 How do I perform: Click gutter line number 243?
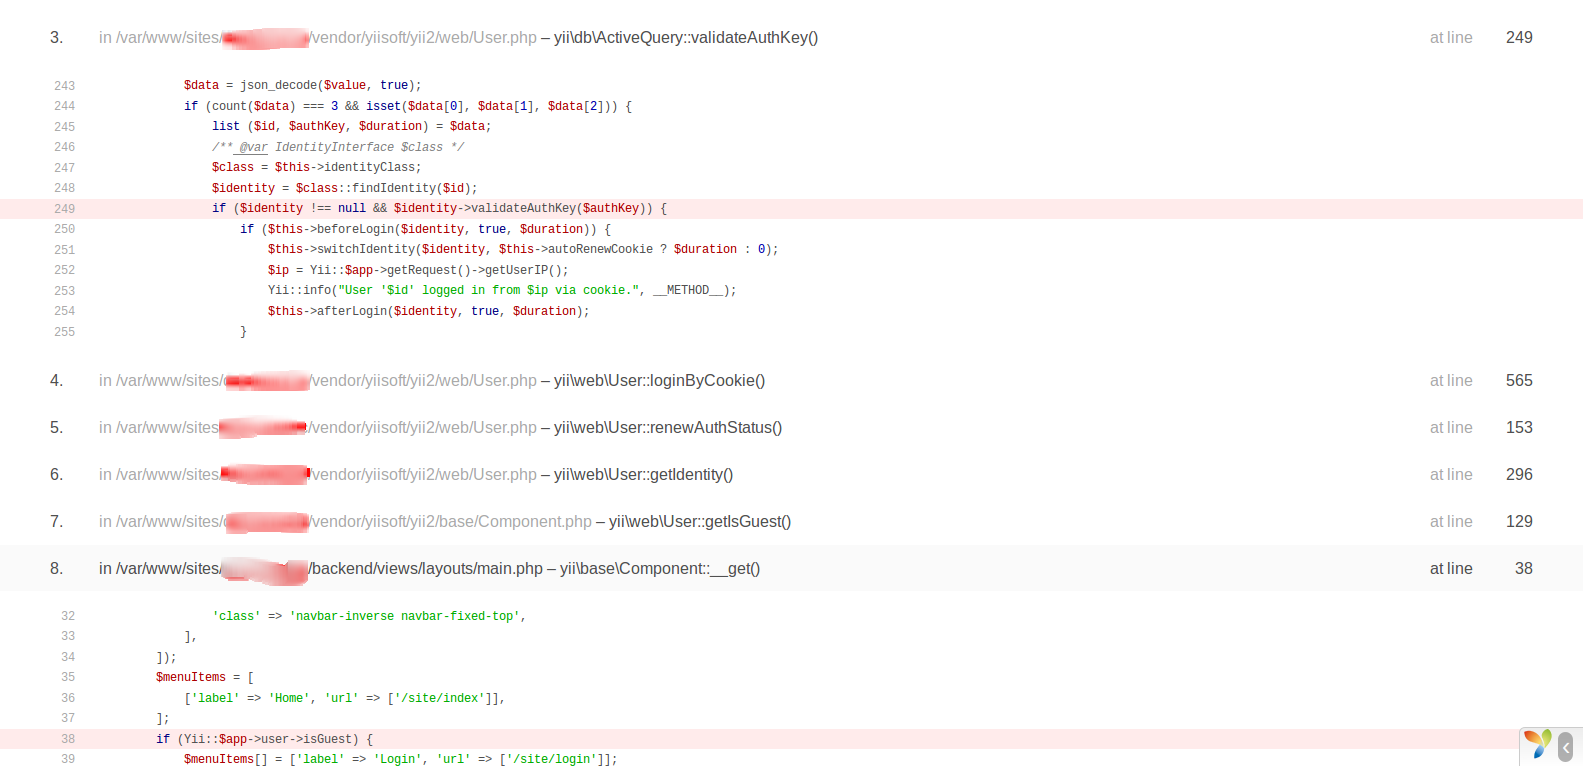coord(65,86)
